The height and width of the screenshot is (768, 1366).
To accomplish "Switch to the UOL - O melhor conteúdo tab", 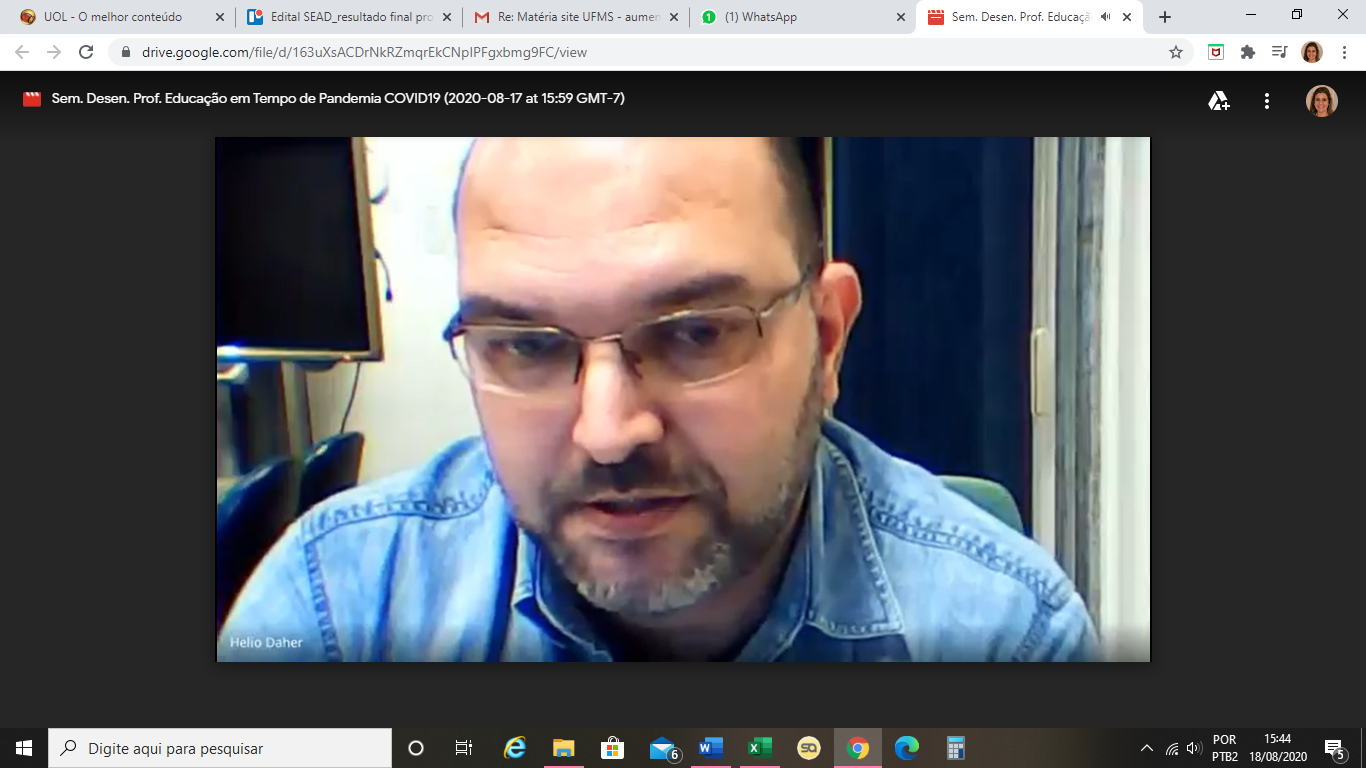I will point(112,17).
